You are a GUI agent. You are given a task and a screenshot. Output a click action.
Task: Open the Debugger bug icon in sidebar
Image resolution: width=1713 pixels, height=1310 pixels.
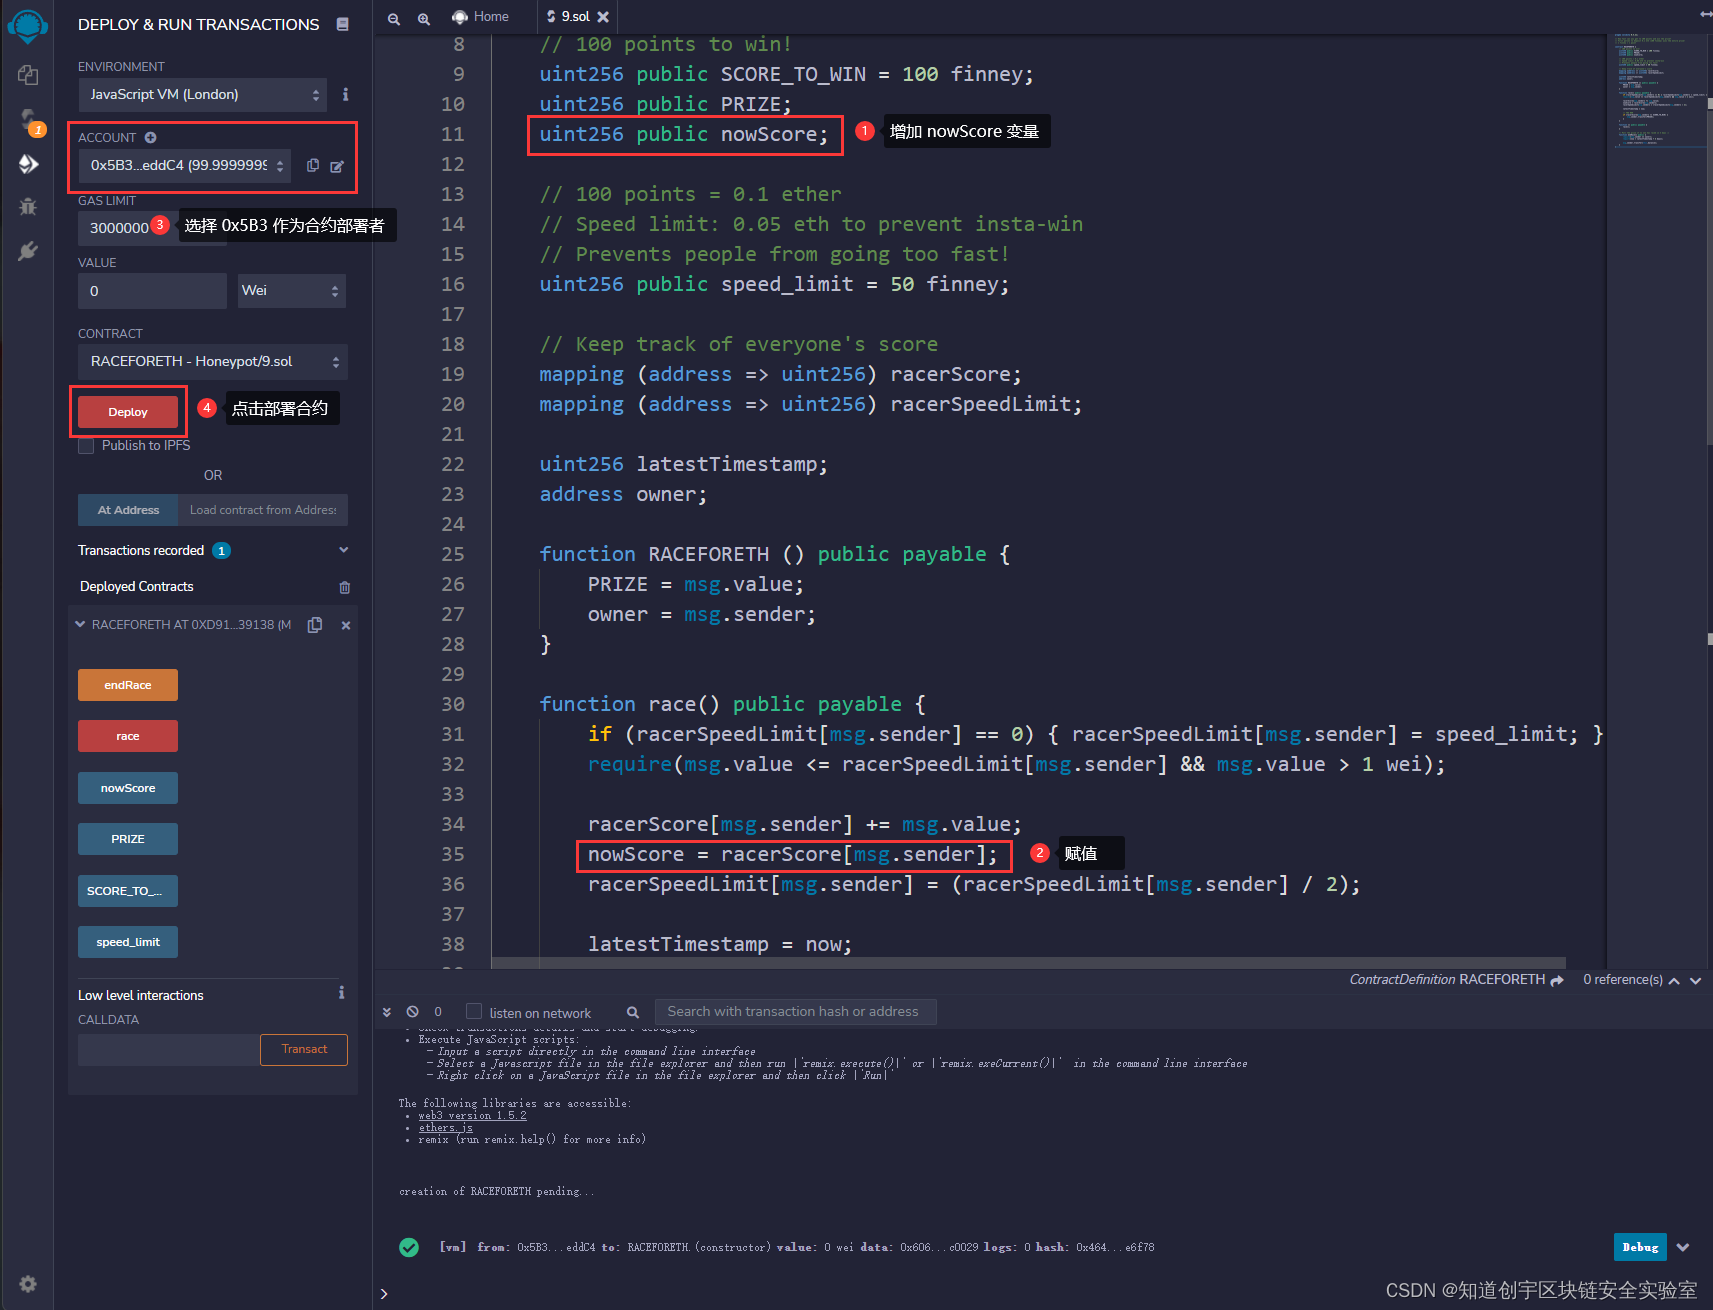pos(28,206)
